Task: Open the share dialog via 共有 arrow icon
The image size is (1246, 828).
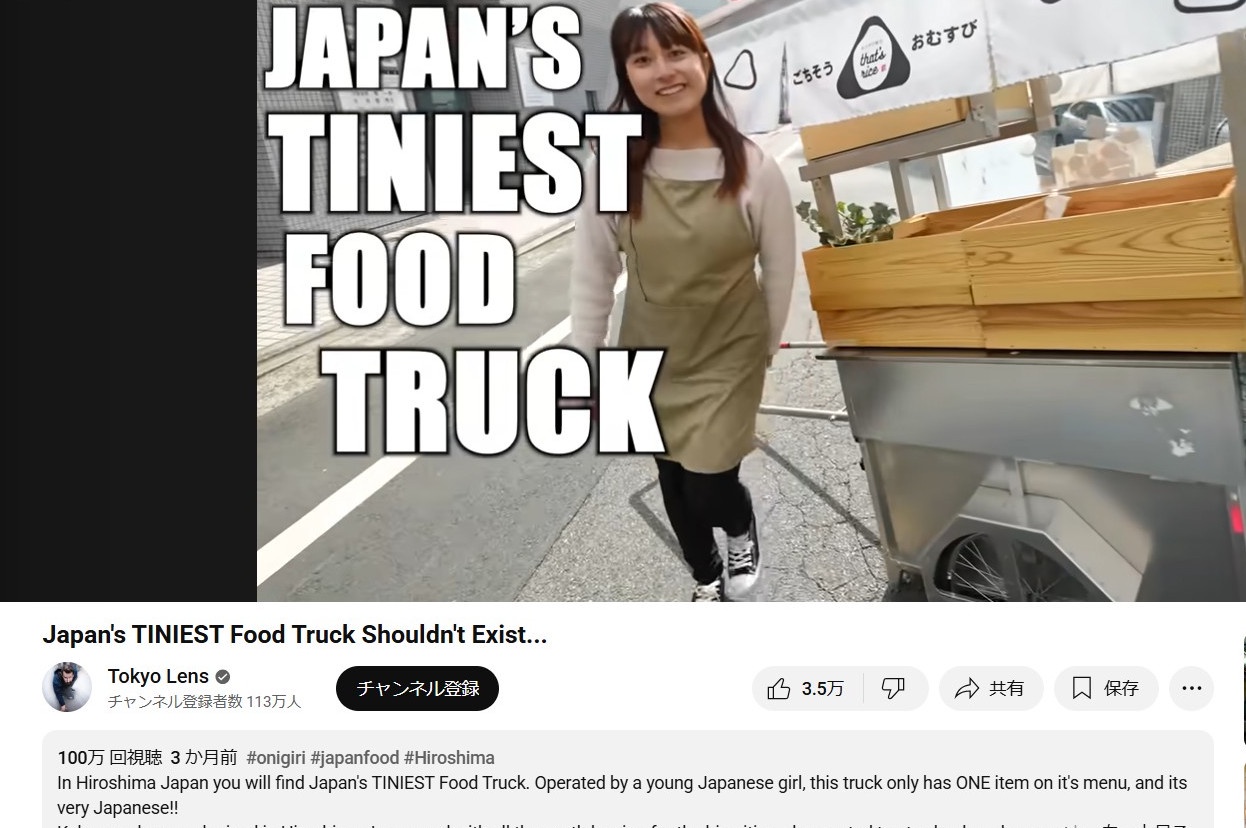Action: pyautogui.click(x=990, y=688)
